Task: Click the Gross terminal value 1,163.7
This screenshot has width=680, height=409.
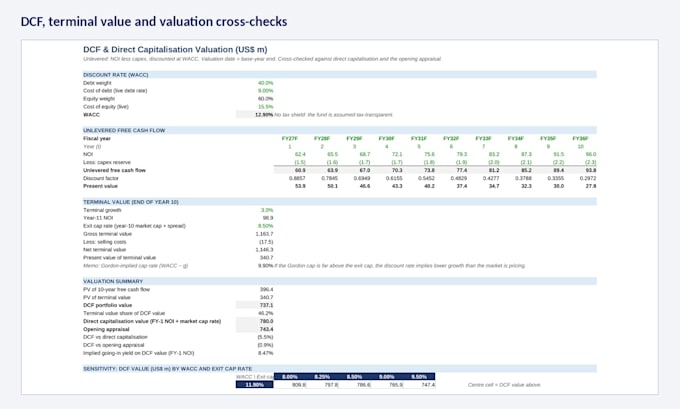Action: 265,234
